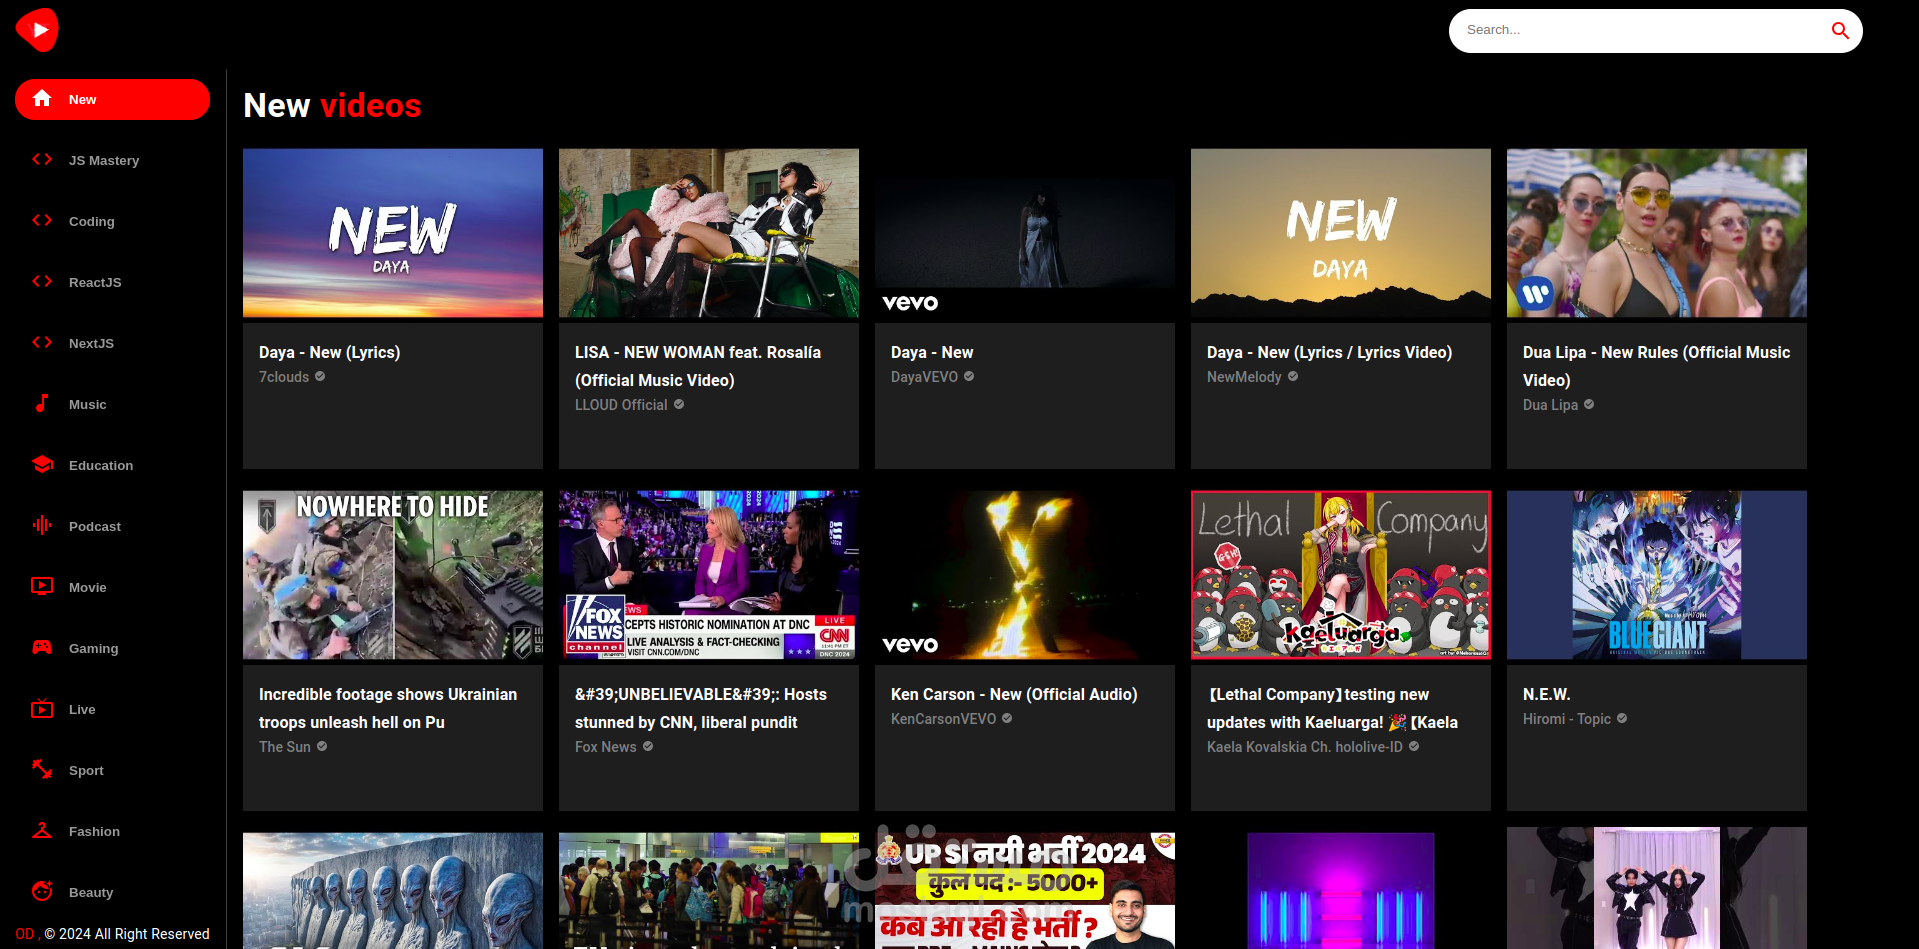Open the JS Mastery category
The height and width of the screenshot is (949, 1919).
point(112,160)
